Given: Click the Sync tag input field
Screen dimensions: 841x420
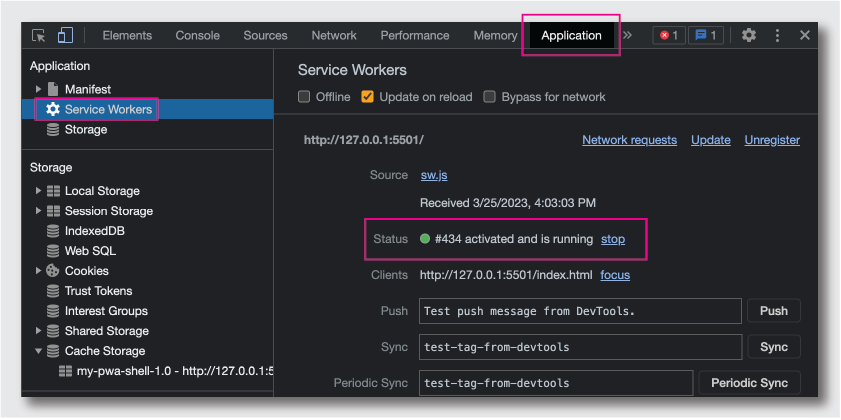Looking at the screenshot, I should coord(580,347).
